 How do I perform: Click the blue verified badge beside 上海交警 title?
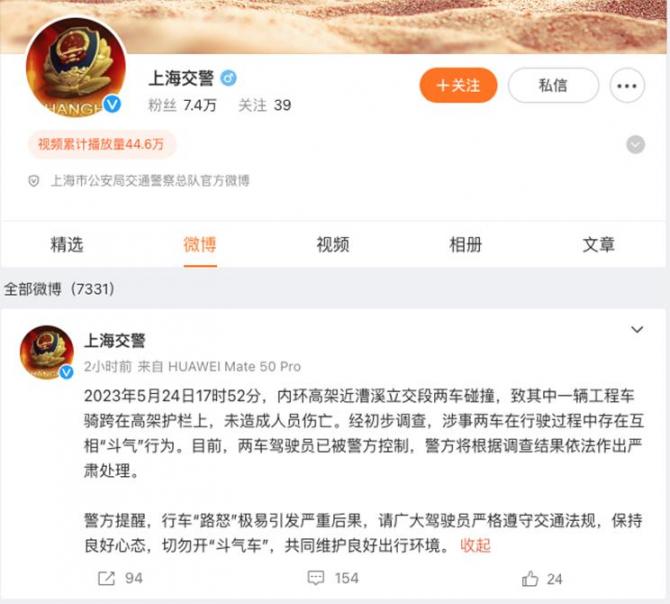click(229, 78)
